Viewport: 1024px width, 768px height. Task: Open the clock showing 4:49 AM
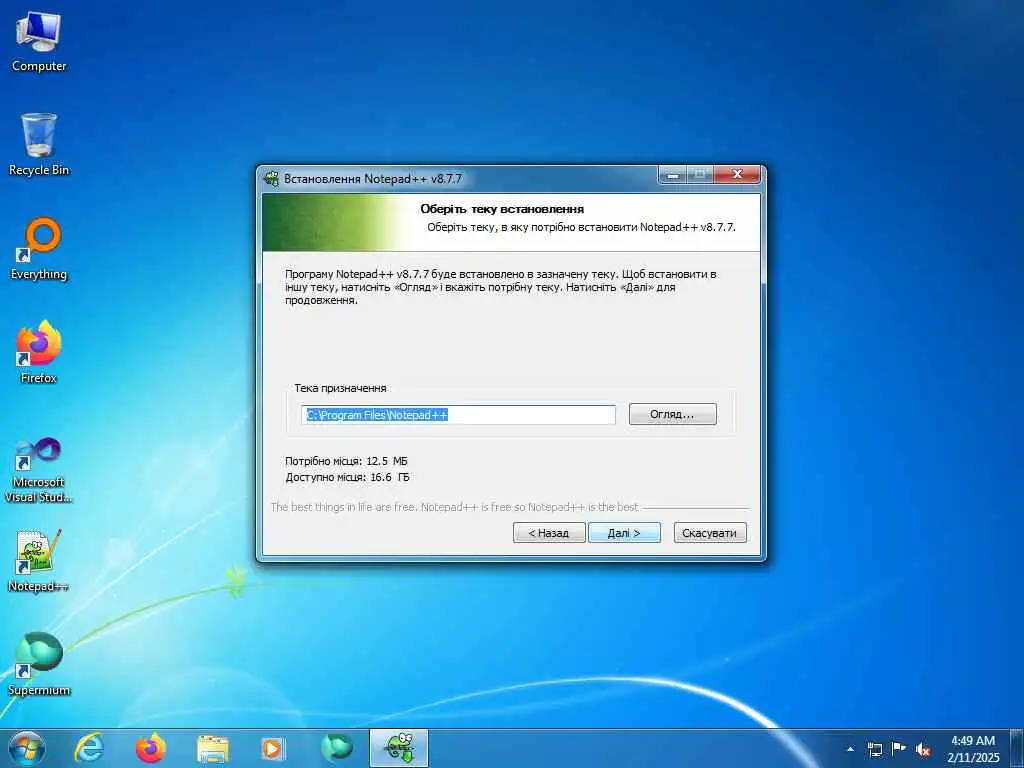click(974, 749)
